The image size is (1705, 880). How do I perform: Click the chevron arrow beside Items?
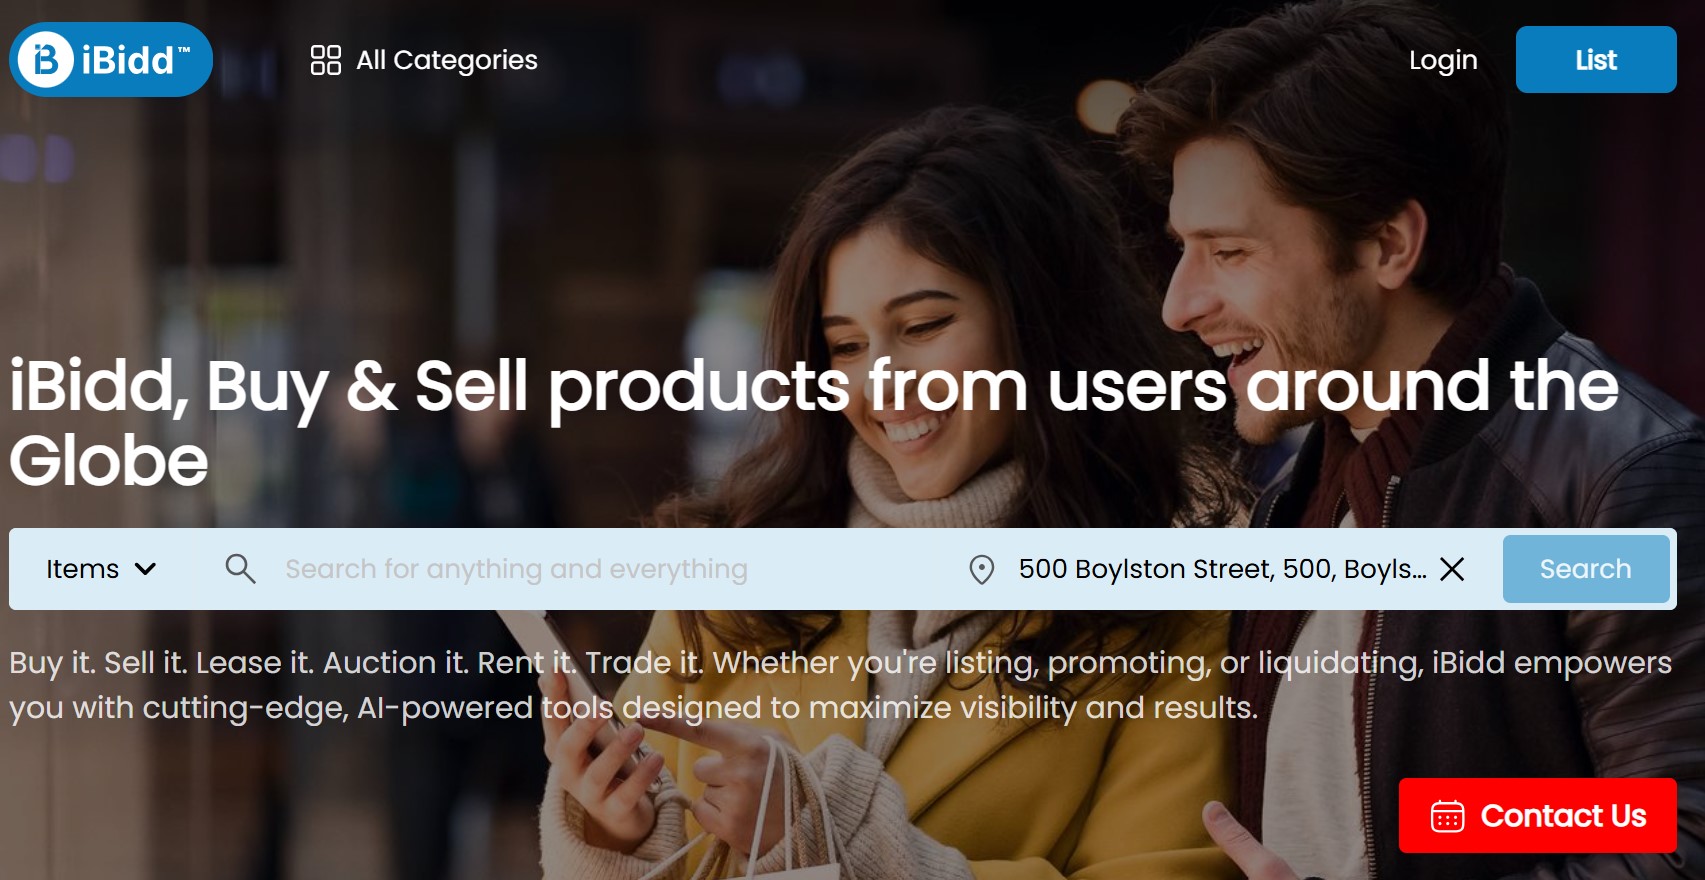[x=146, y=569]
